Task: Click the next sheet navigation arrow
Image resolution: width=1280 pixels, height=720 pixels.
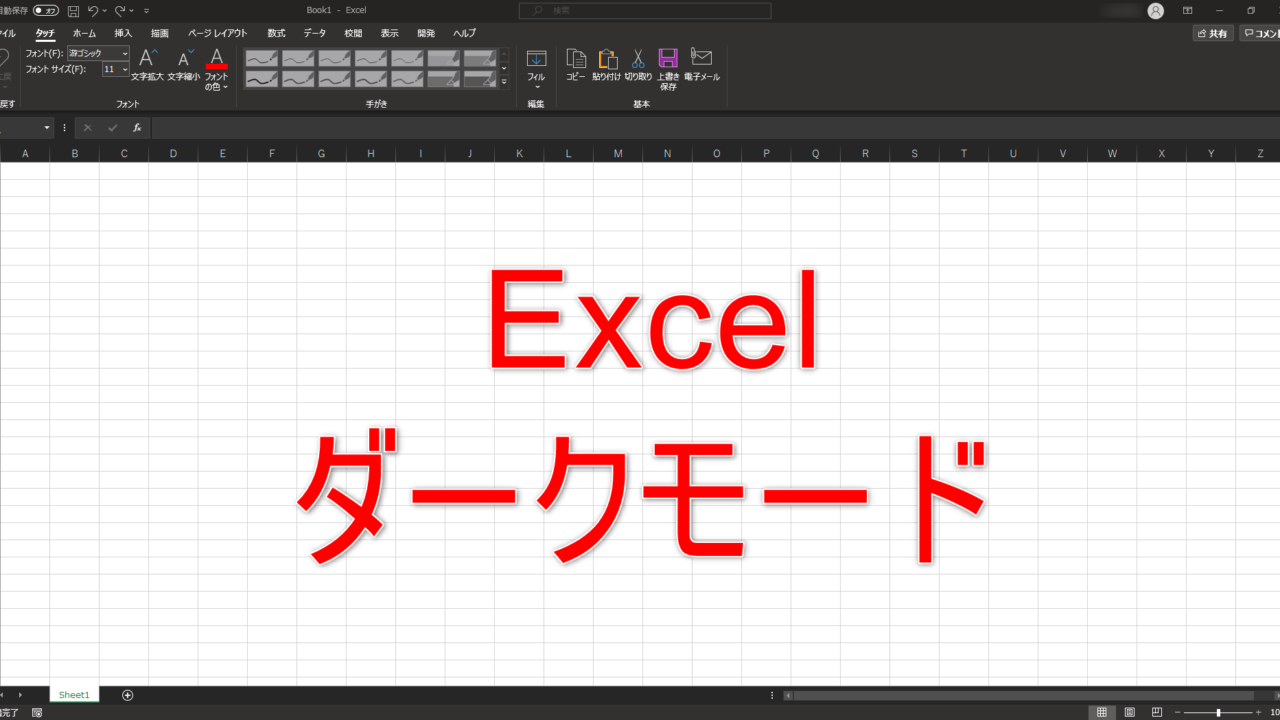Action: click(x=20, y=695)
